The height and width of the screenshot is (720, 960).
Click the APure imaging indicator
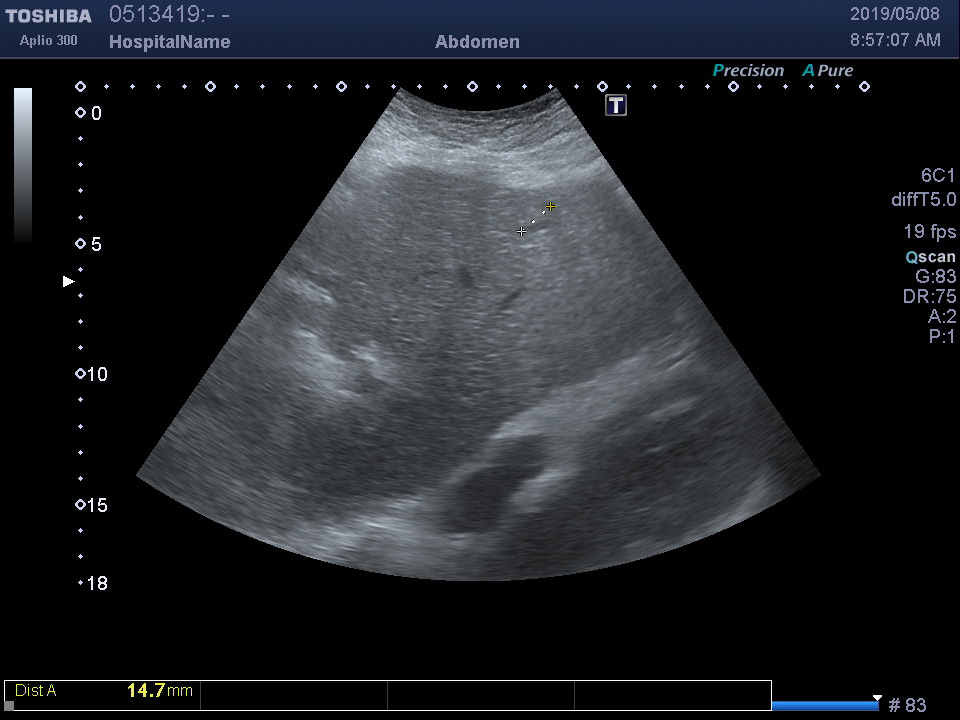point(828,71)
